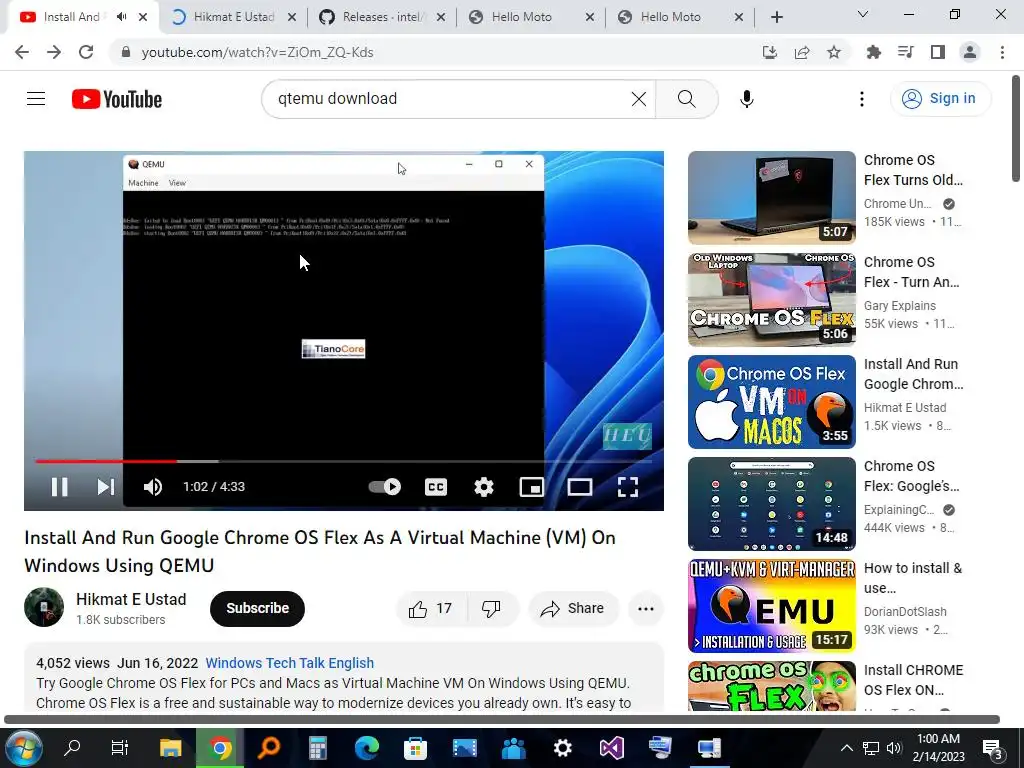Image resolution: width=1024 pixels, height=768 pixels.
Task: Pause the YouTube video
Action: [59, 487]
